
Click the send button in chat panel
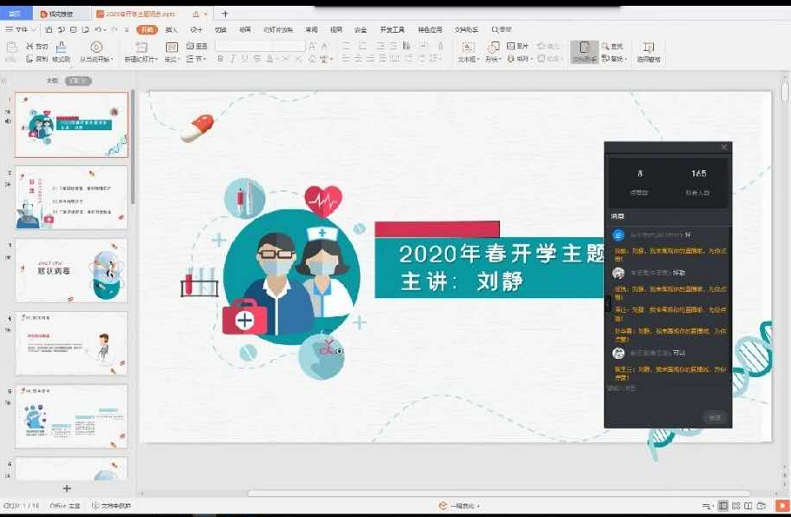coord(714,417)
